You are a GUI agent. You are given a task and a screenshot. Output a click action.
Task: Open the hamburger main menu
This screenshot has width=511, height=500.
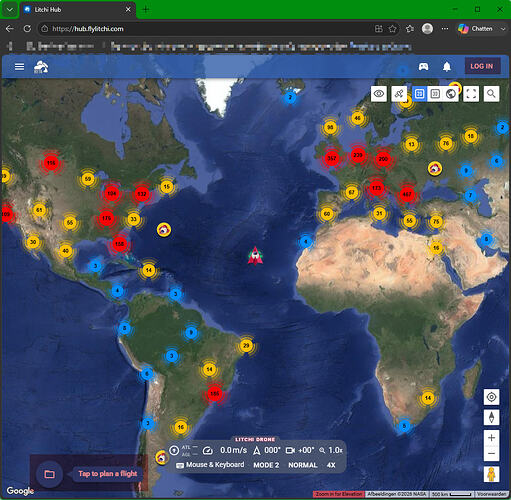(19, 67)
